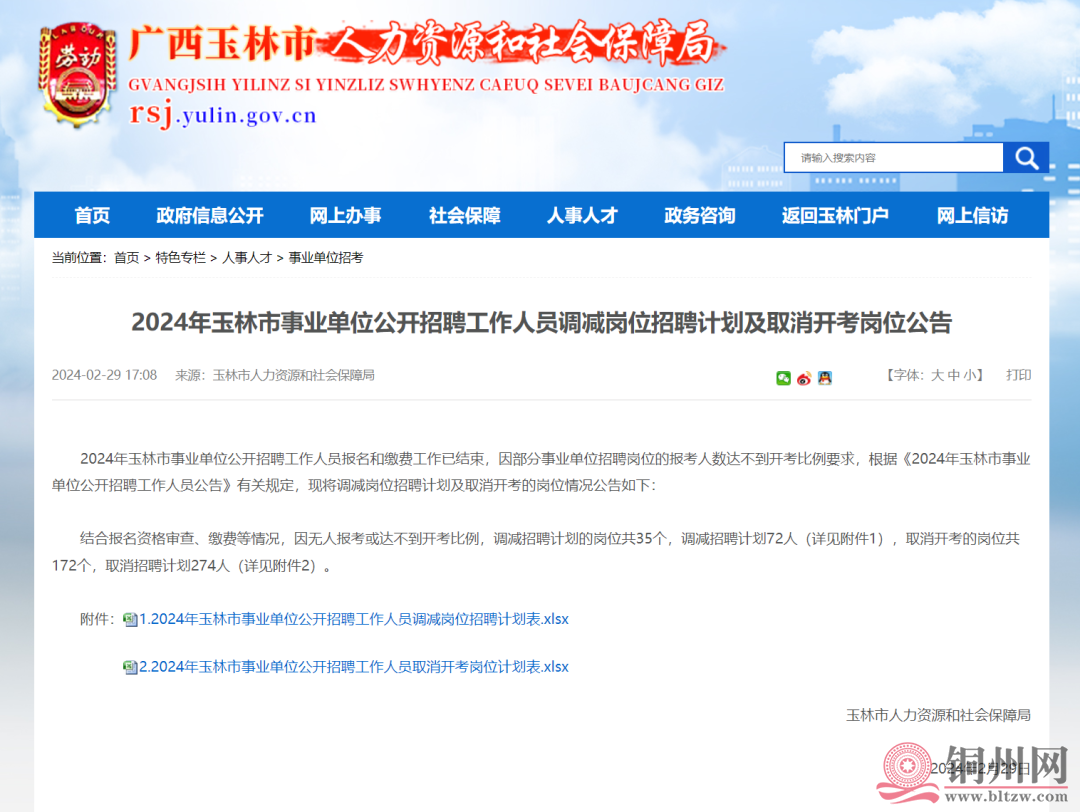Download attachment 2 取消开考岗位计划表.xlsx
Screen dimensions: 1080x812
click(x=354, y=666)
